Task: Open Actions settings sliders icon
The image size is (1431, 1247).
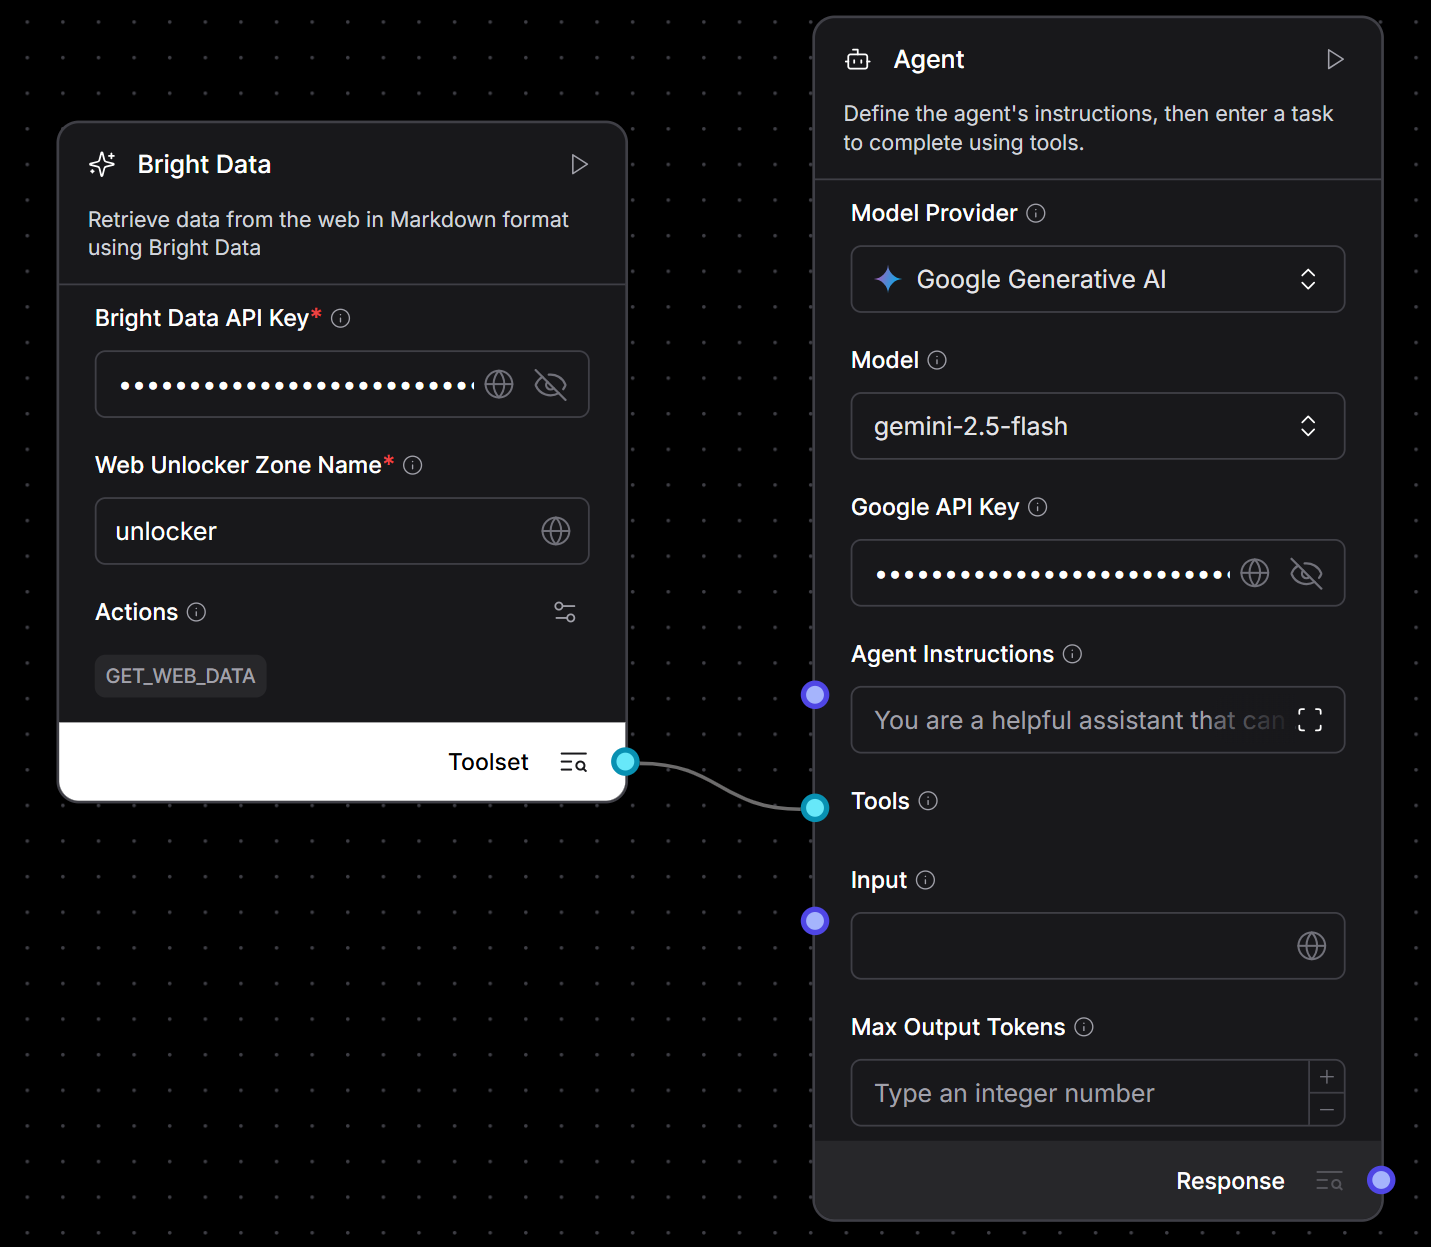Action: point(565,612)
